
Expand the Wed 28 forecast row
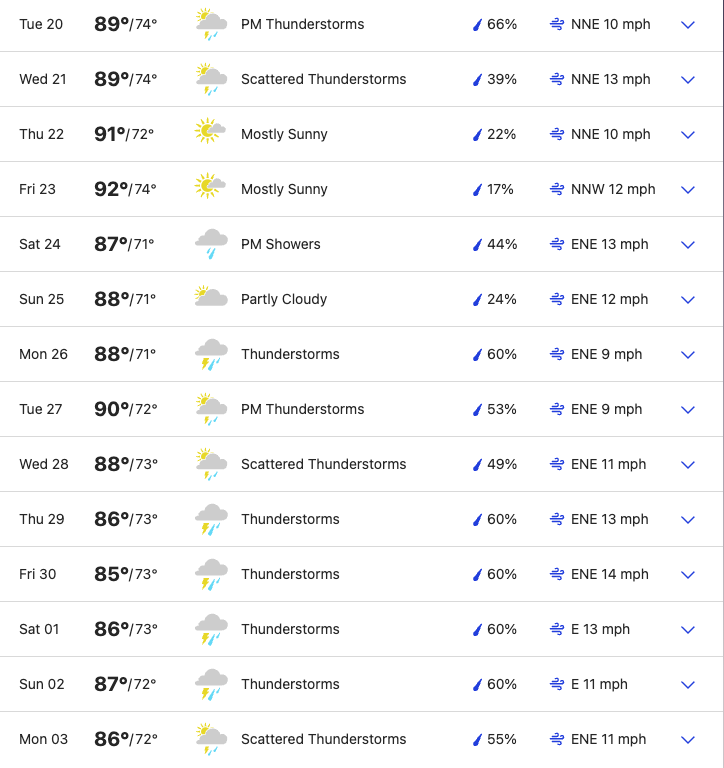[688, 464]
